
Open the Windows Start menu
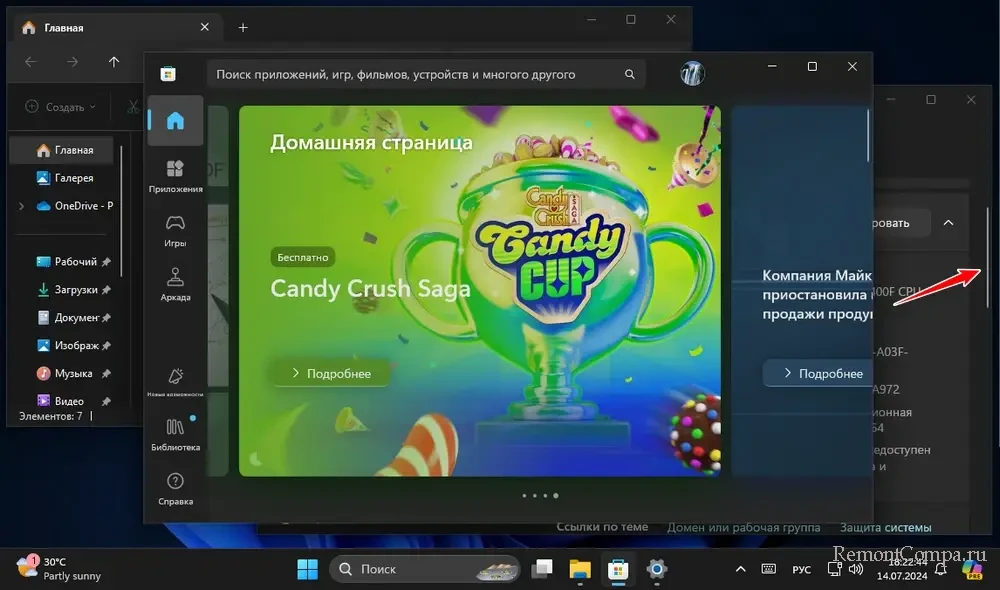click(x=307, y=569)
